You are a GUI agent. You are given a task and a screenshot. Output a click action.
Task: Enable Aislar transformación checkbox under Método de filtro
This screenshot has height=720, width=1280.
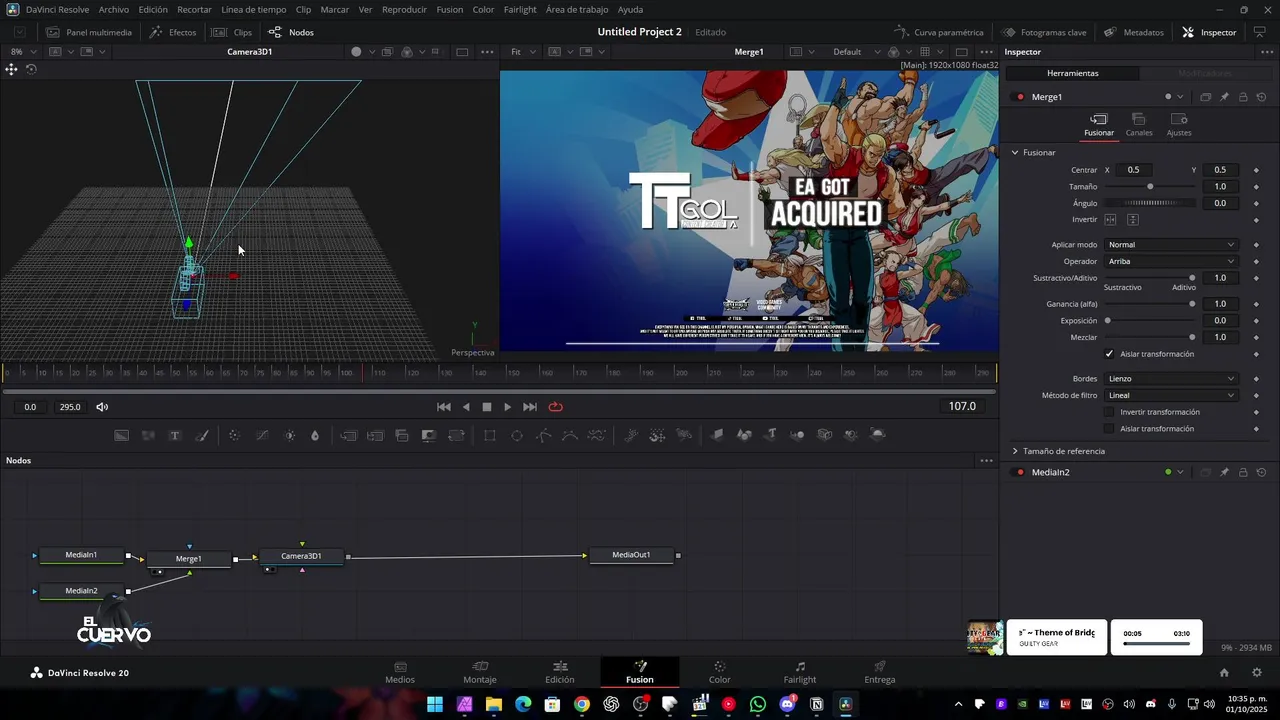(x=1109, y=429)
